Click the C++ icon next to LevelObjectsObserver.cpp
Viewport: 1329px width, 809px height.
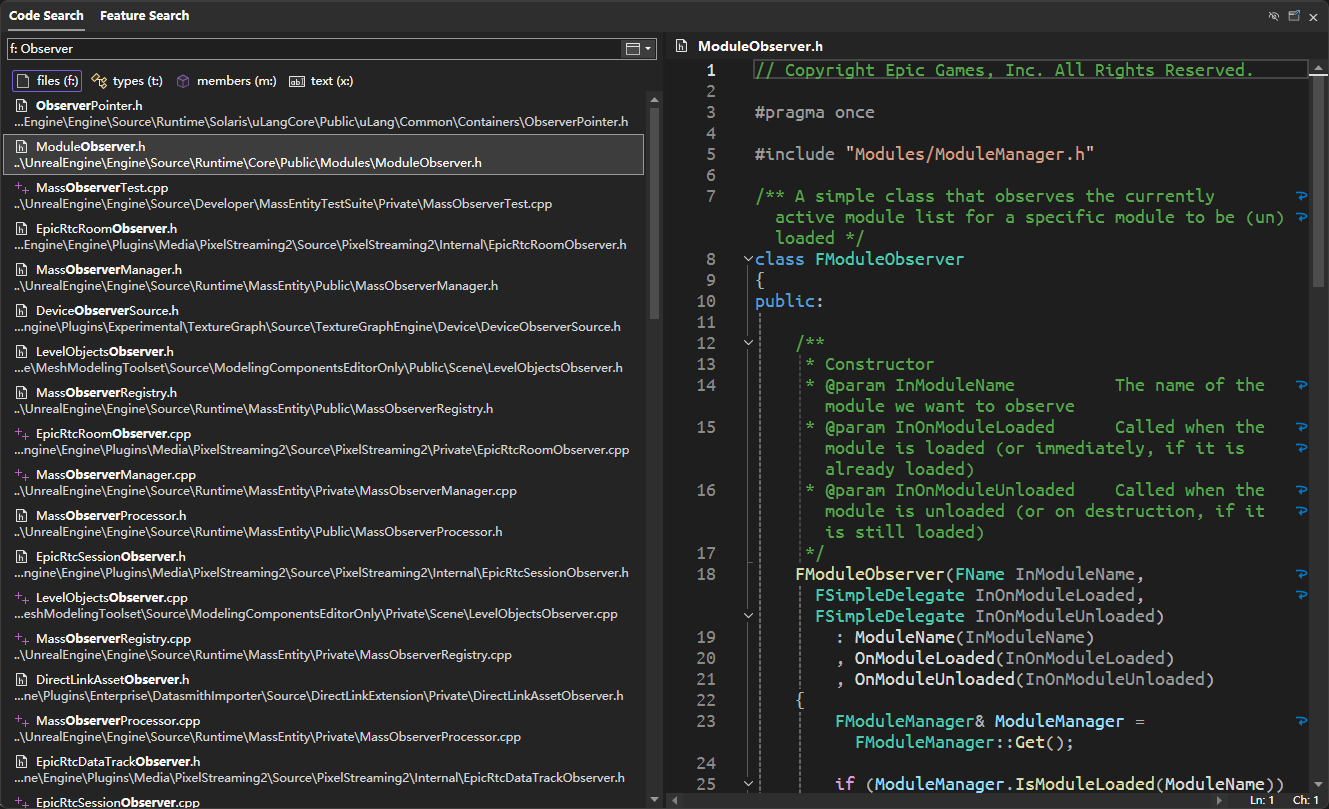(x=22, y=597)
